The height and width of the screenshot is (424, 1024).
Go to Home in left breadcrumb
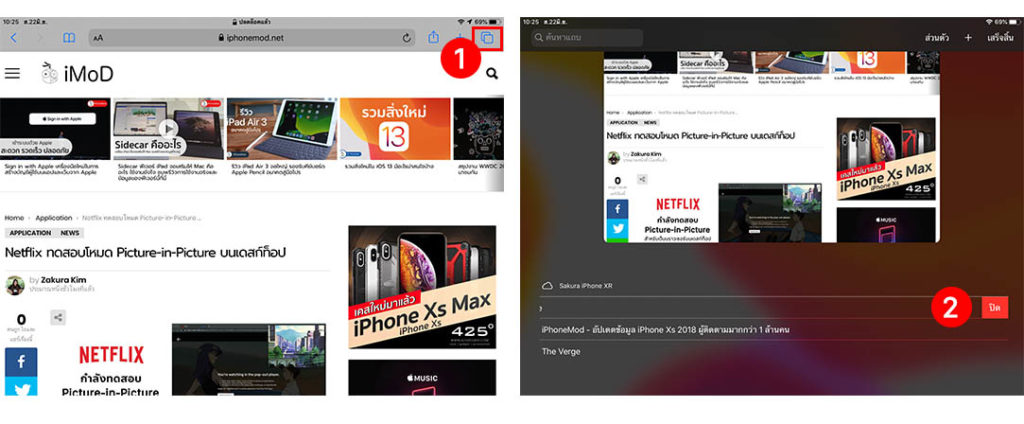pyautogui.click(x=14, y=218)
